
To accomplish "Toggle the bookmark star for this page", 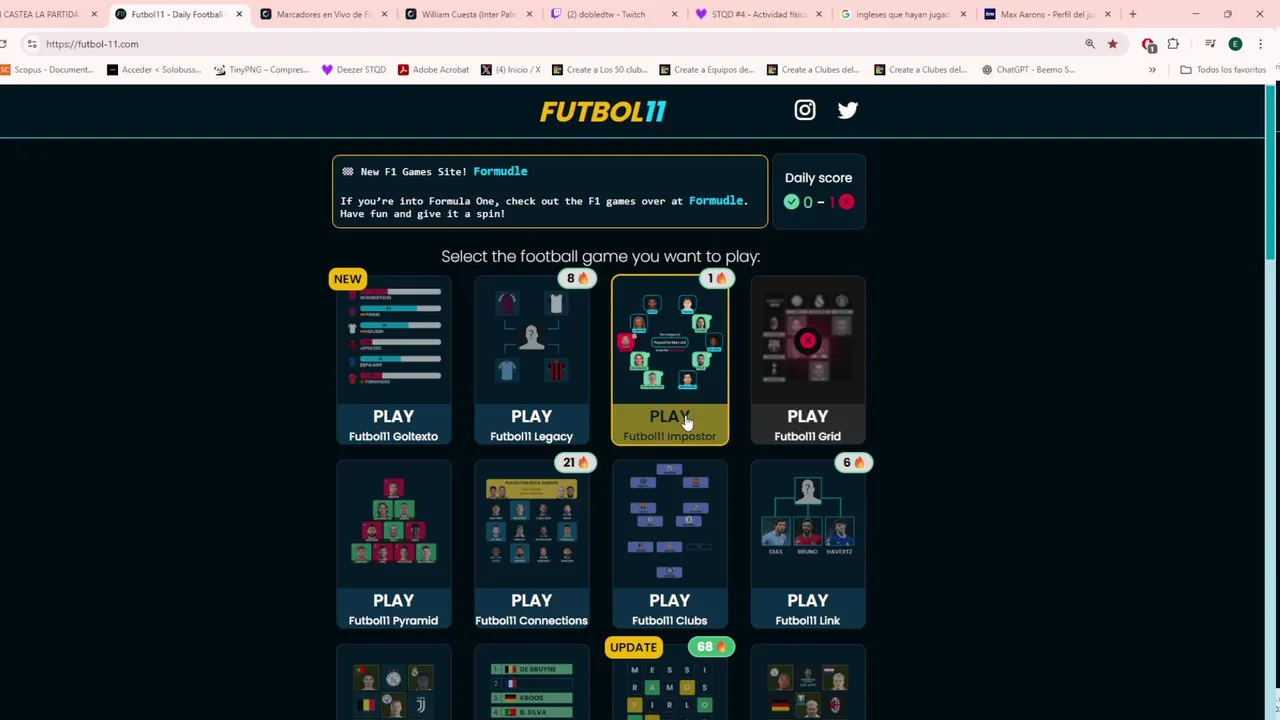I will (x=1112, y=44).
